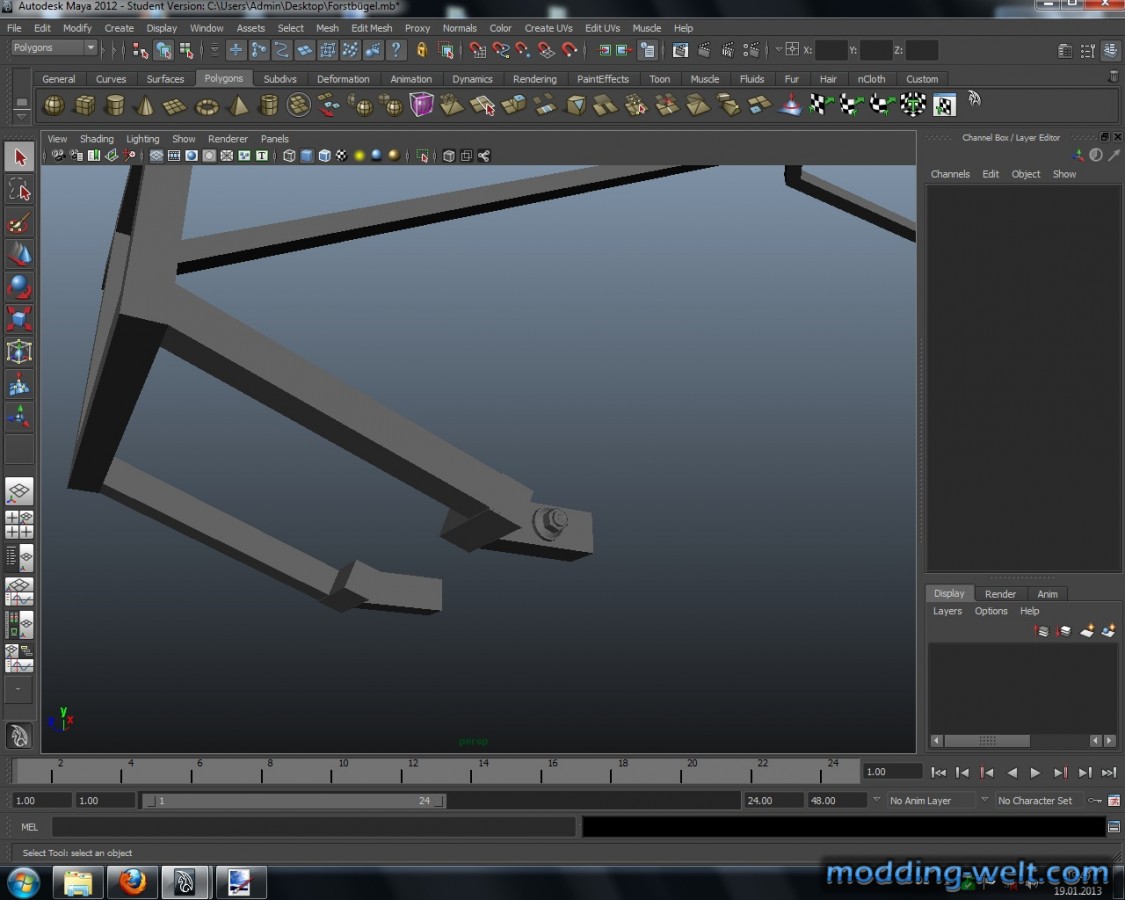This screenshot has height=900, width=1125.
Task: Activate the Move tool
Action: 19,255
